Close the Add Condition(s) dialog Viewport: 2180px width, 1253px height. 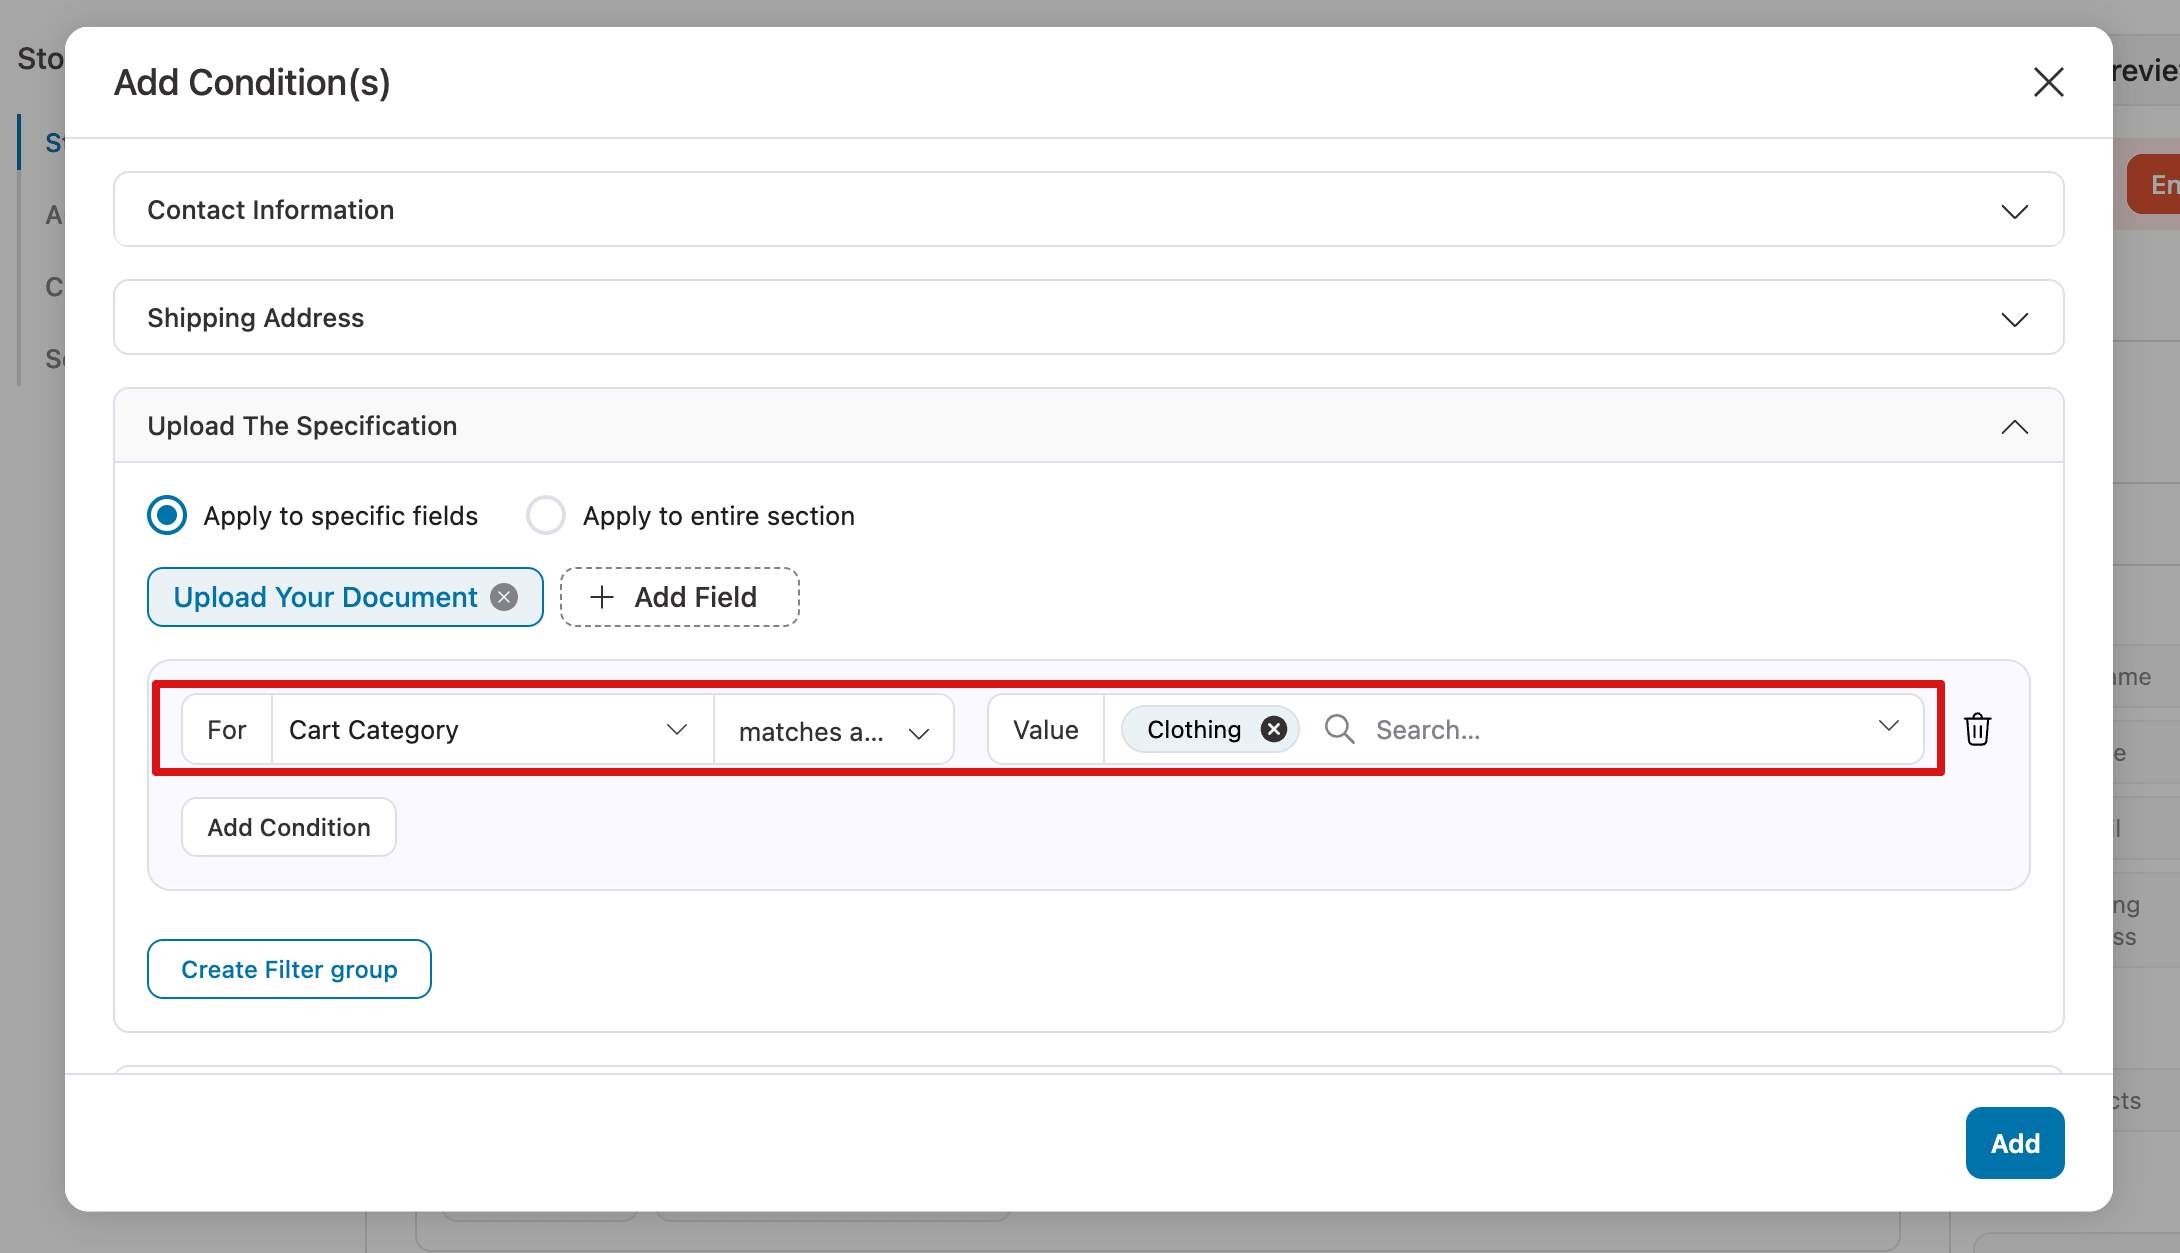2048,82
